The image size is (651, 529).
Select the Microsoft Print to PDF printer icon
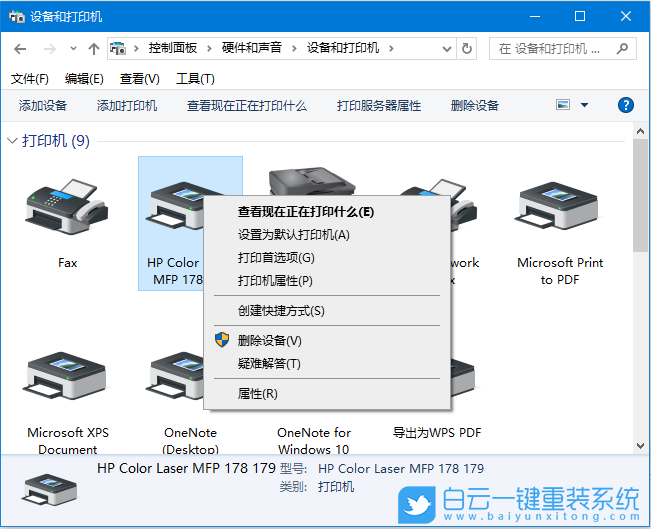pyautogui.click(x=559, y=206)
